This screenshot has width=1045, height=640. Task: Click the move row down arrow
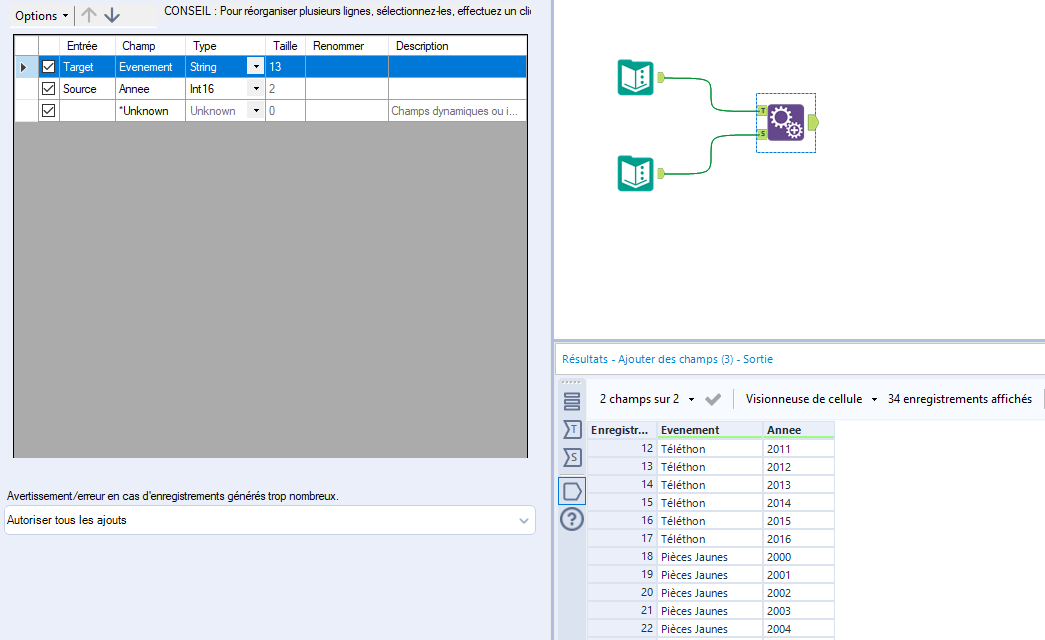coord(112,15)
